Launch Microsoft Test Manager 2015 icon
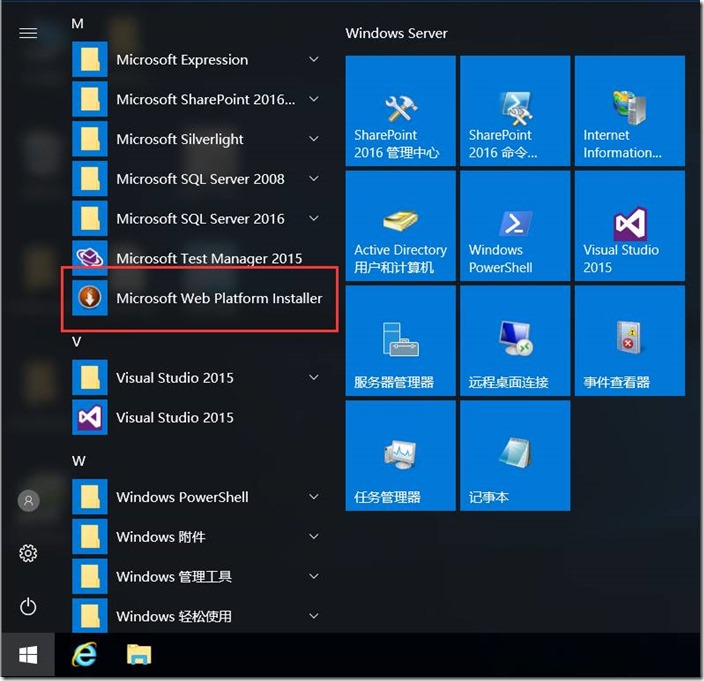704x681 pixels. (90, 258)
